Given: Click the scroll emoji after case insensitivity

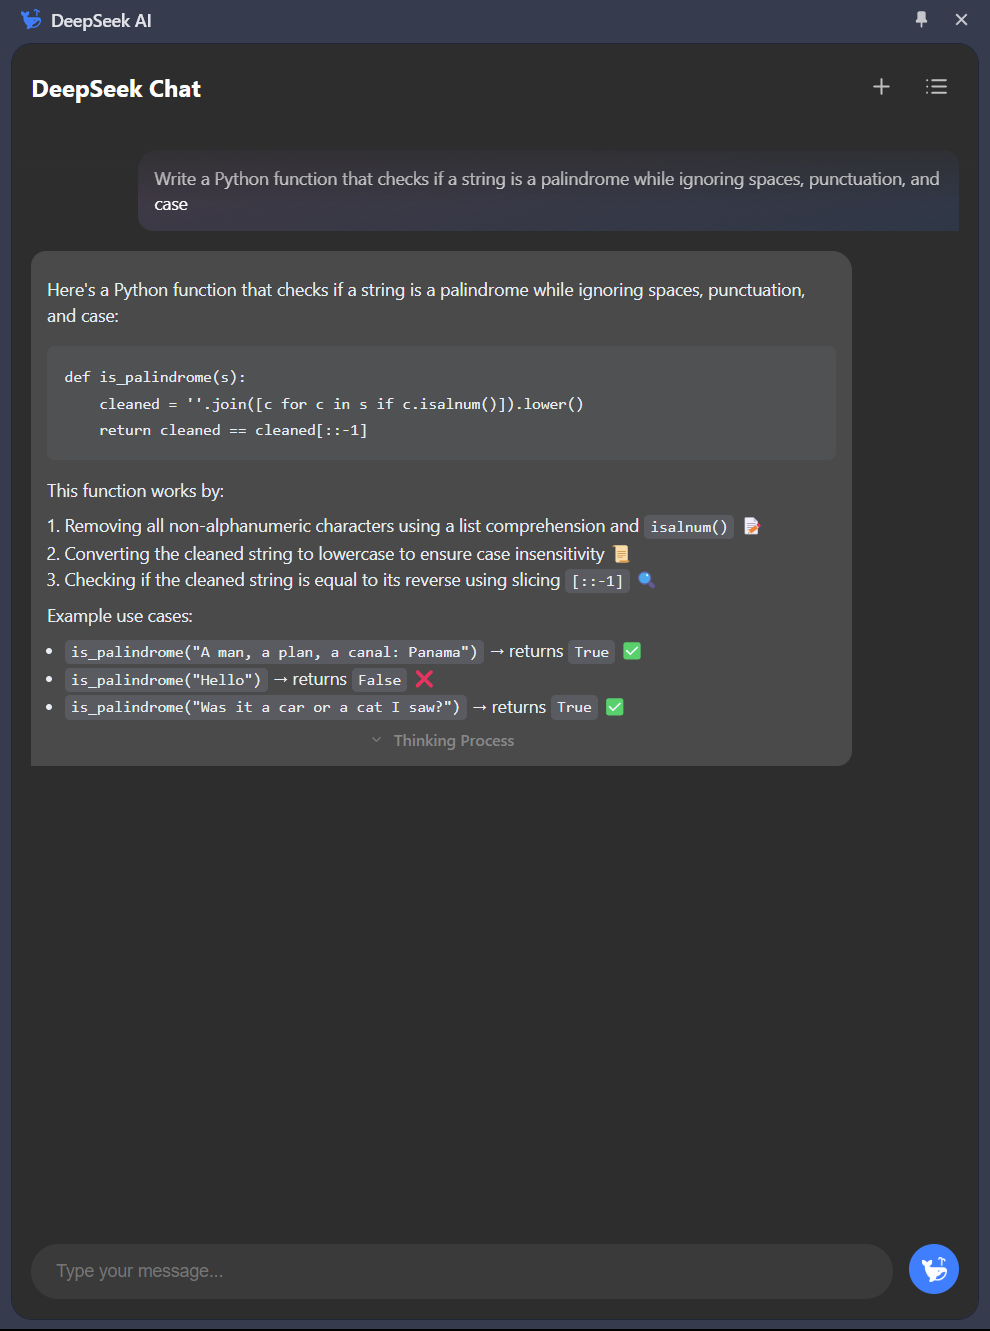Looking at the screenshot, I should tap(621, 554).
